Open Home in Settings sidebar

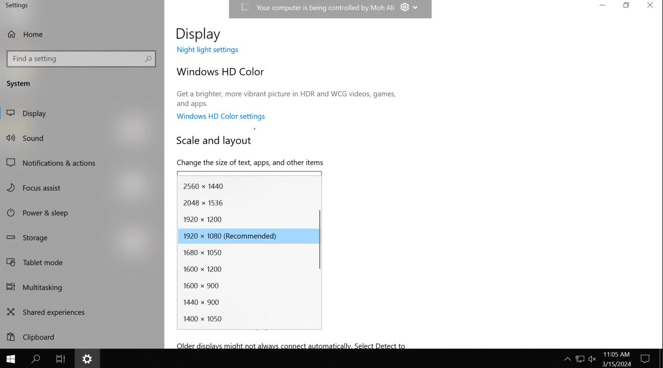33,34
